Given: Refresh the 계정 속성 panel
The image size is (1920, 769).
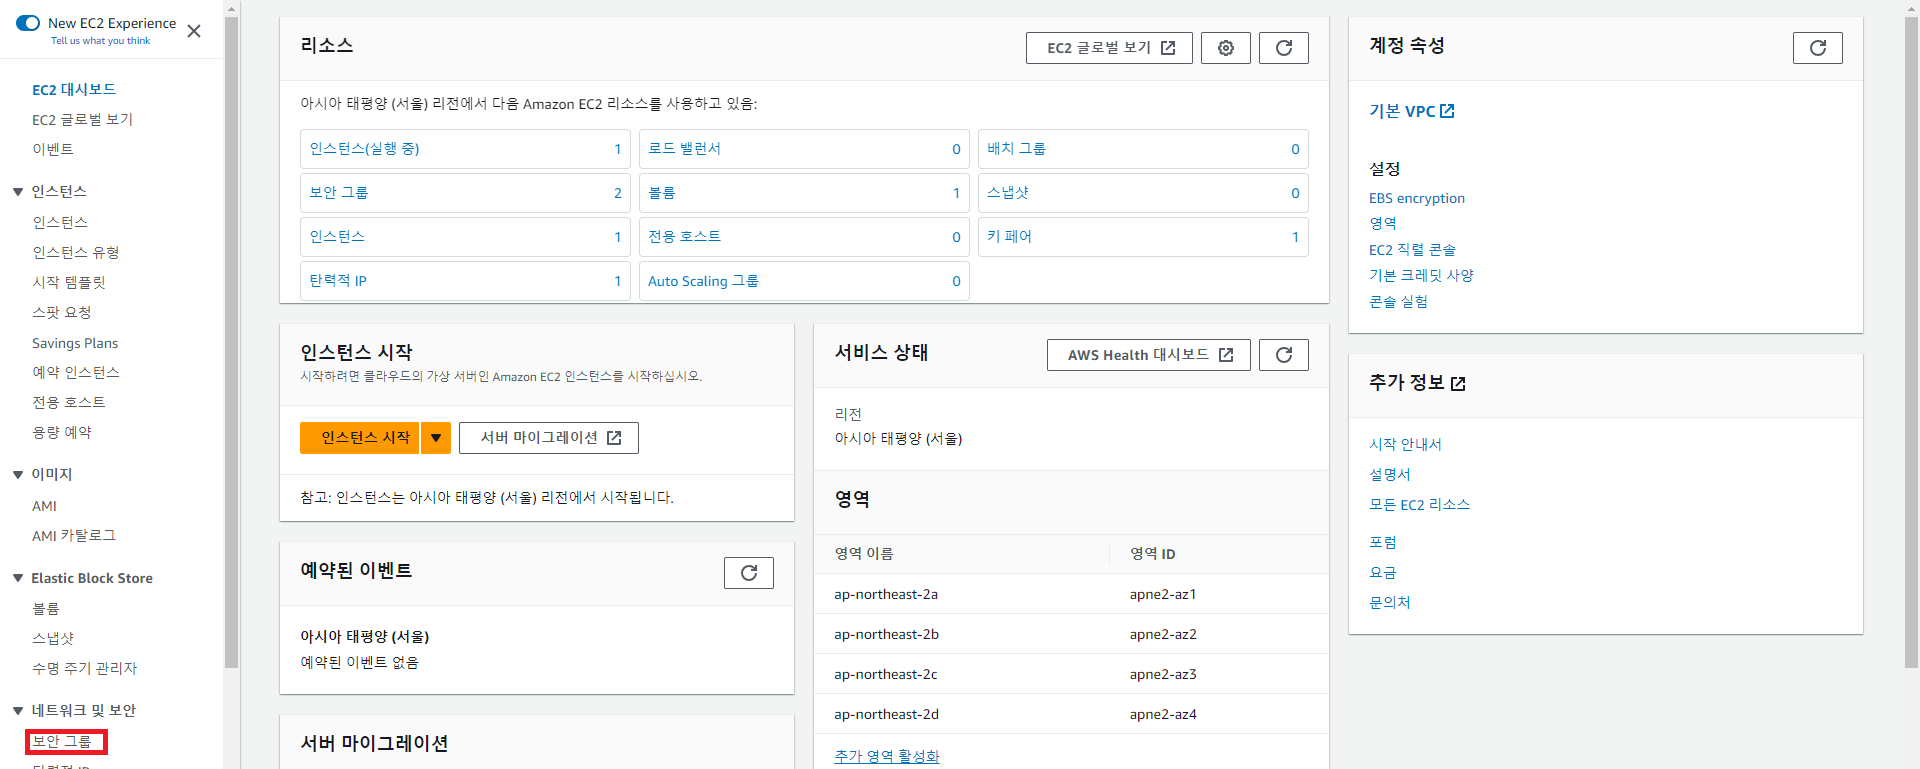Looking at the screenshot, I should coord(1818,48).
